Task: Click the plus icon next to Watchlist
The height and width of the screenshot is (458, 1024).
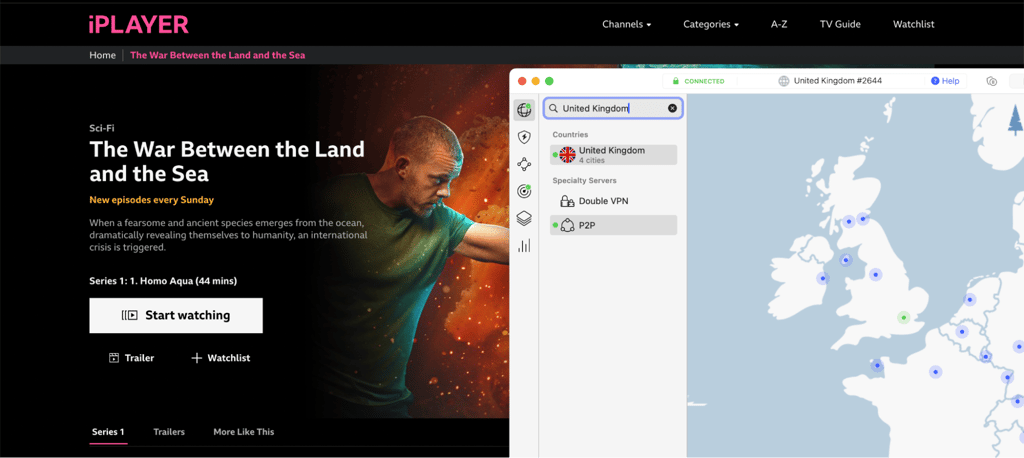Action: click(197, 358)
